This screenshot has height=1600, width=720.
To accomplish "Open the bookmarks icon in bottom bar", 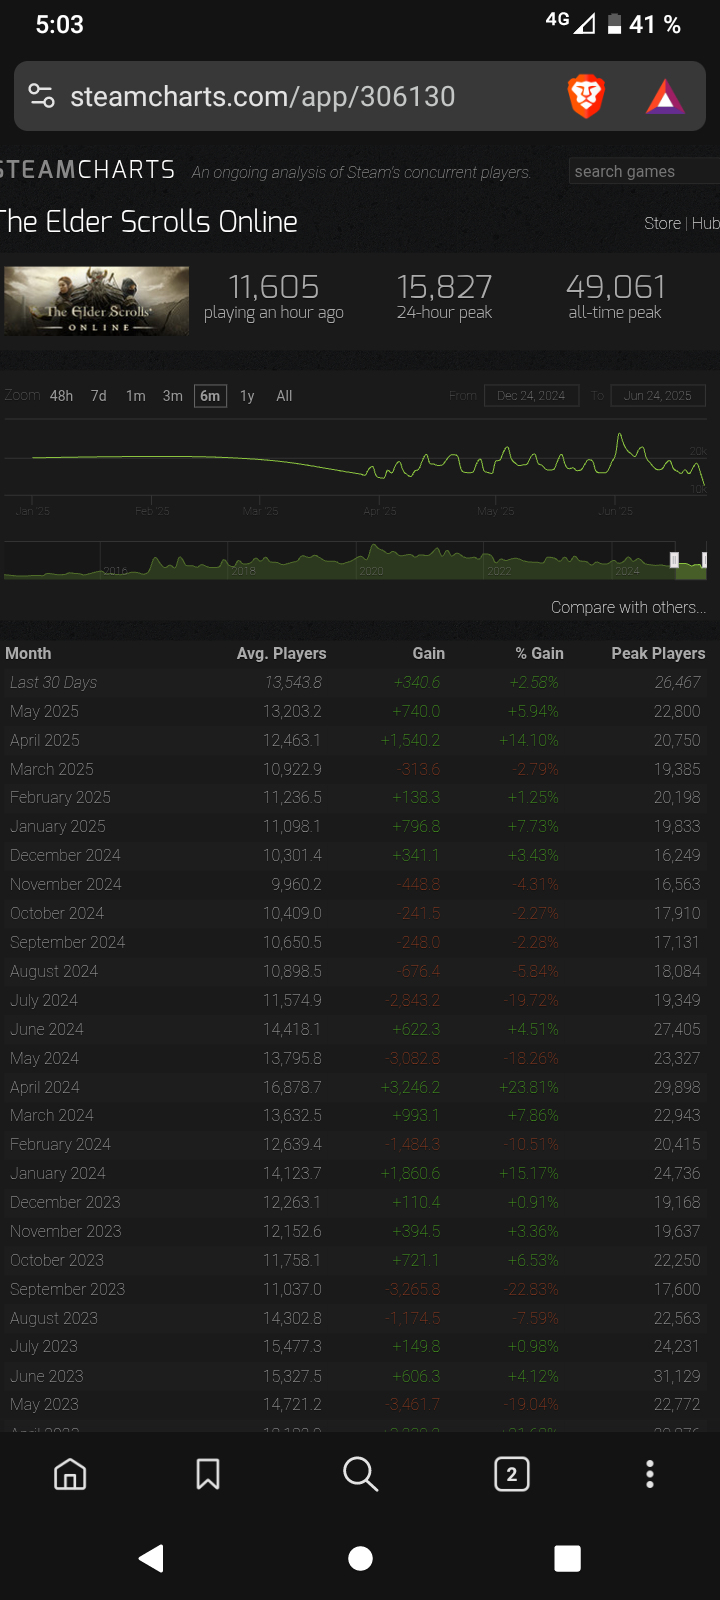I will (x=208, y=1474).
